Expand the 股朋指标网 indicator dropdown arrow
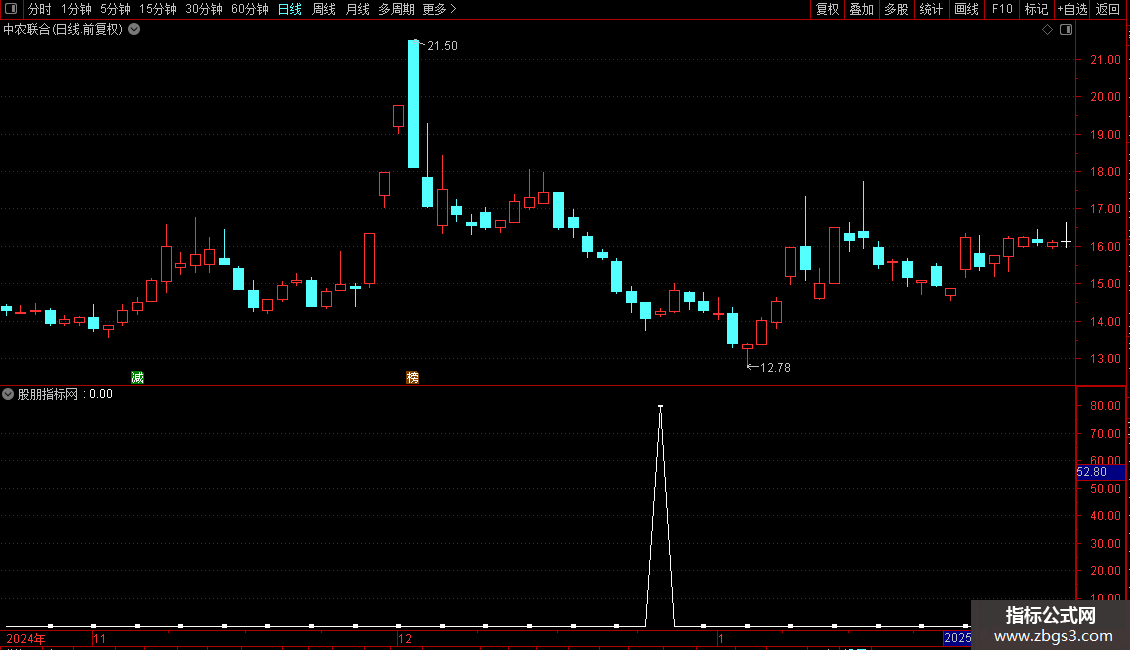The image size is (1130, 650). pos(8,394)
